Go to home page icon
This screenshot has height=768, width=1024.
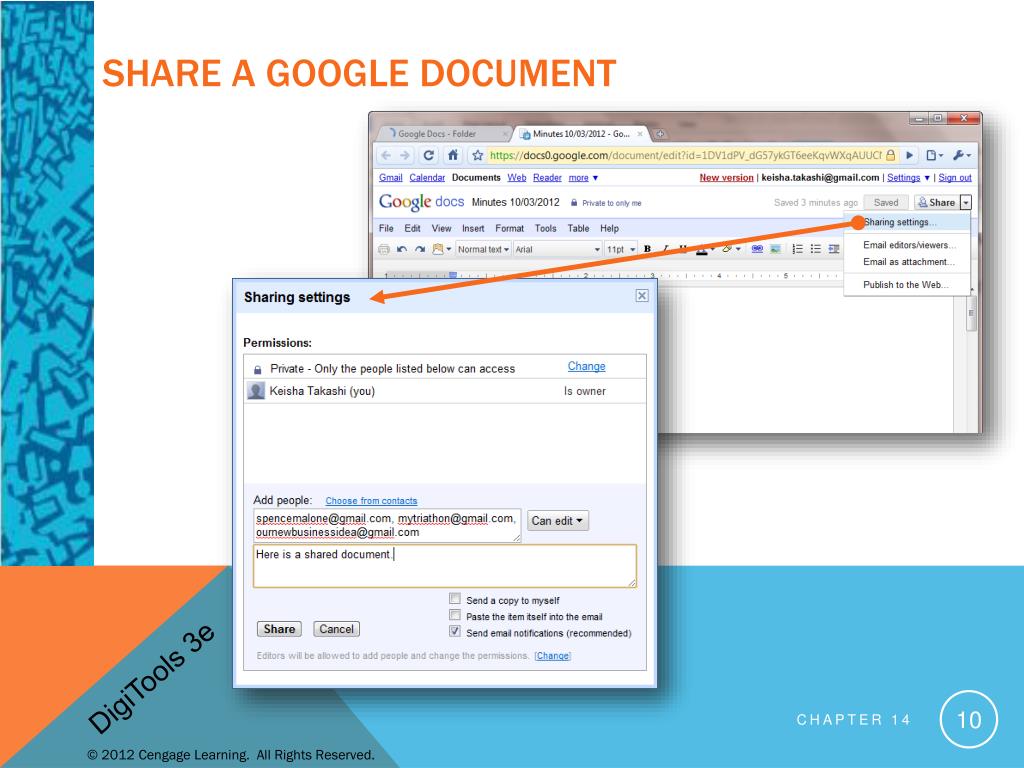click(x=453, y=155)
